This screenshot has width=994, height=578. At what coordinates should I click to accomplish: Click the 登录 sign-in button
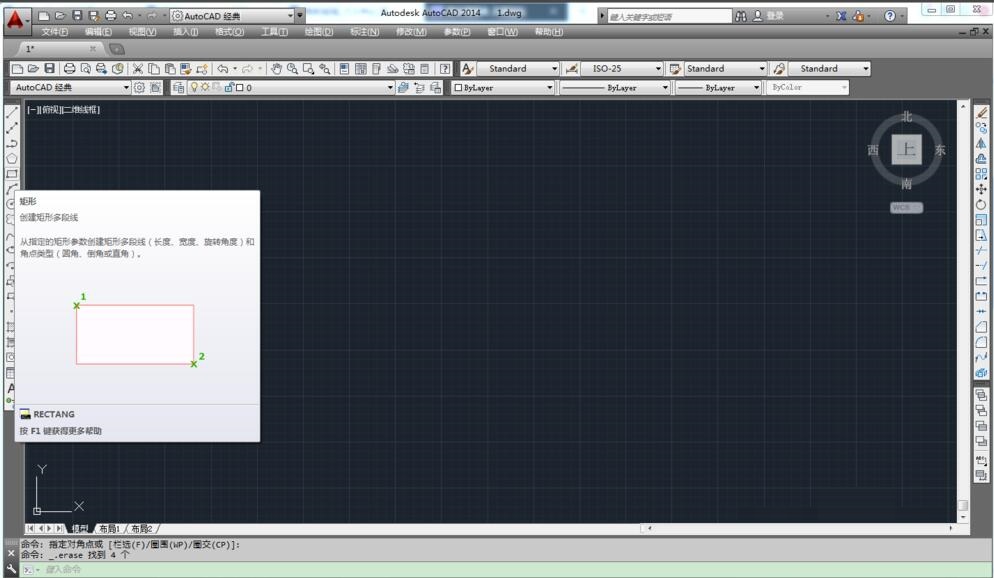coord(769,16)
